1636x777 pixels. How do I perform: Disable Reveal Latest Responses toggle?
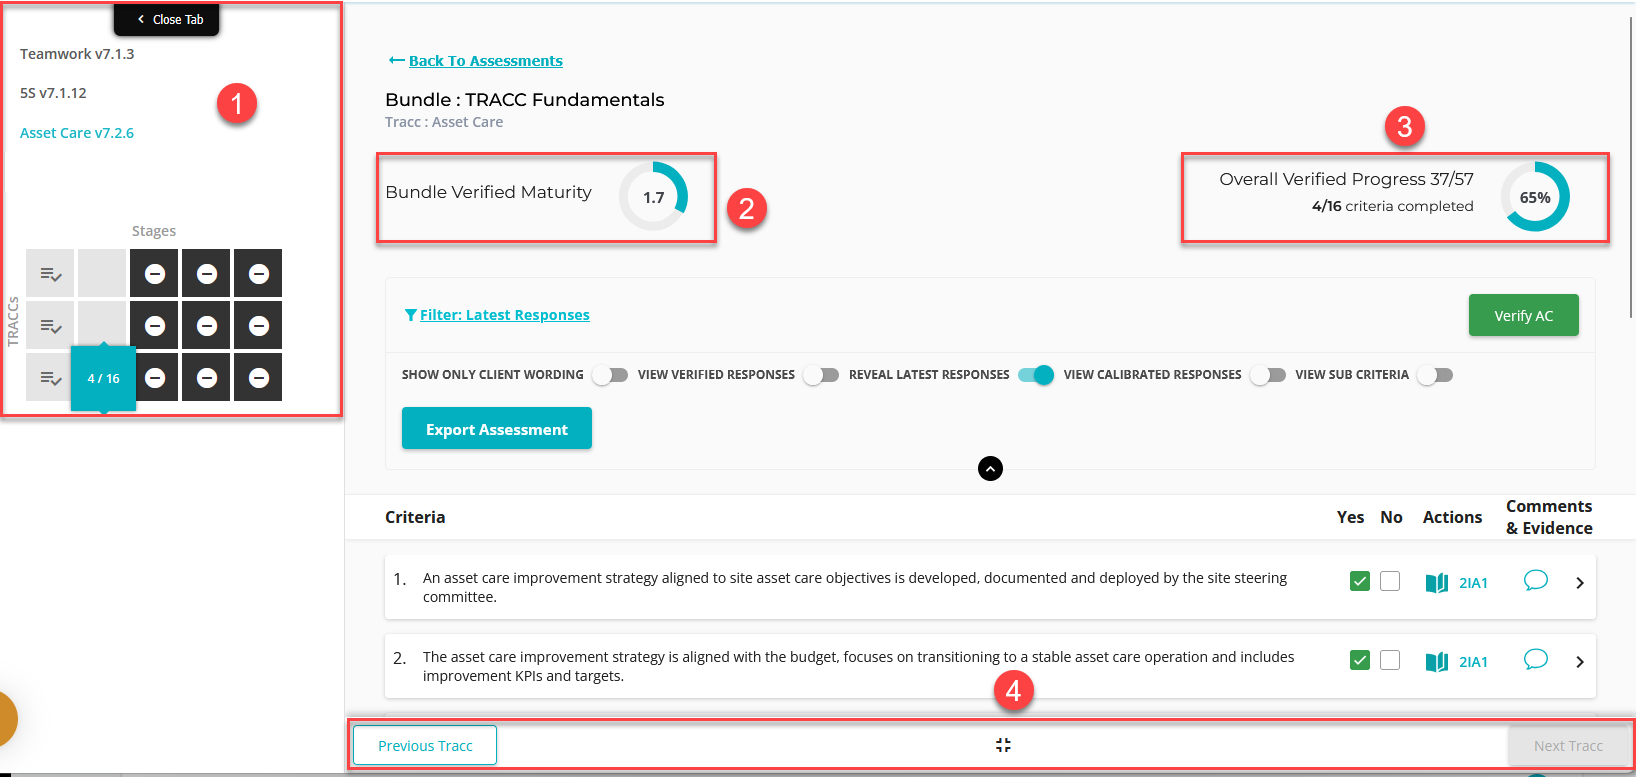(1036, 375)
